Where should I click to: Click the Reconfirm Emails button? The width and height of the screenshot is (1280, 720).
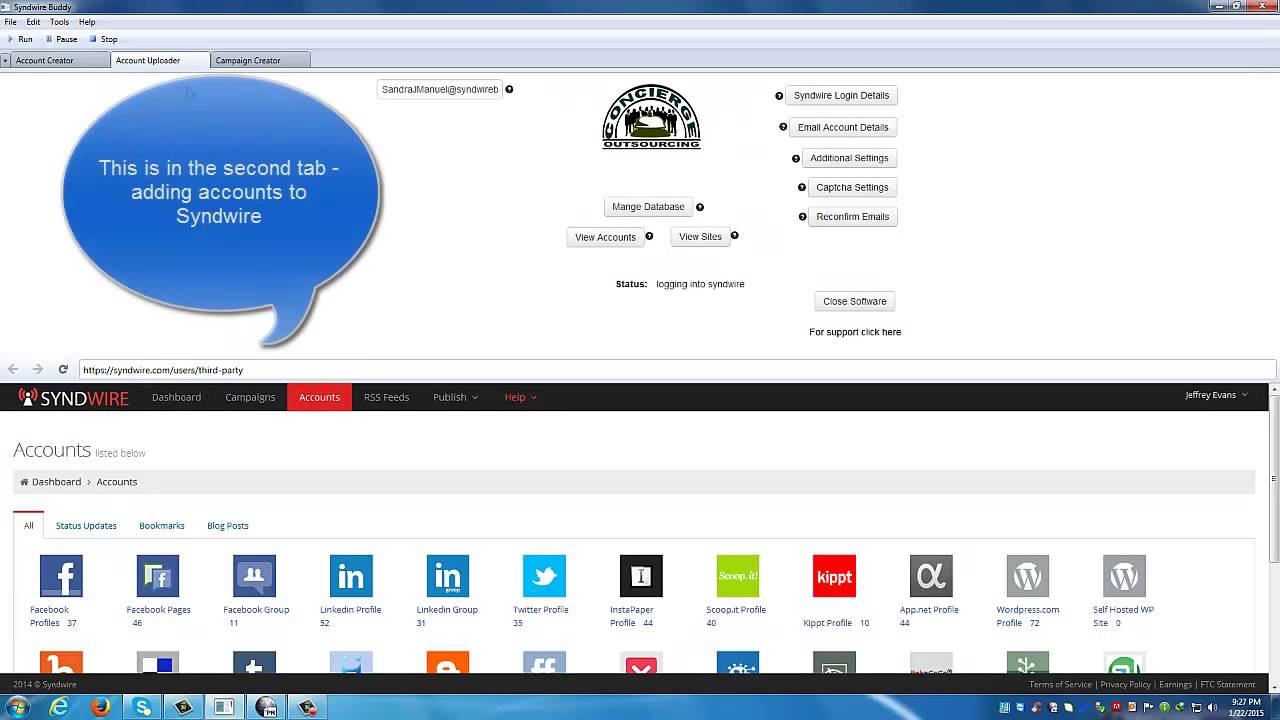[853, 216]
